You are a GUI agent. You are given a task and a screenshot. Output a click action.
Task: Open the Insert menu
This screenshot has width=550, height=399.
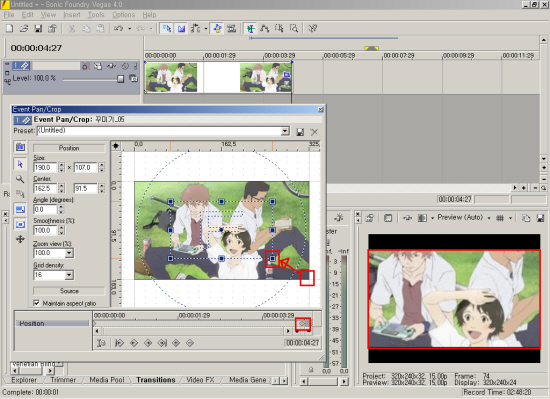72,15
